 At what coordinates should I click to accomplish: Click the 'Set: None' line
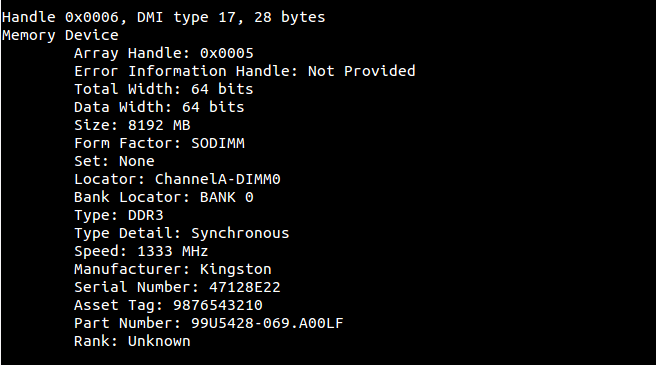114,161
